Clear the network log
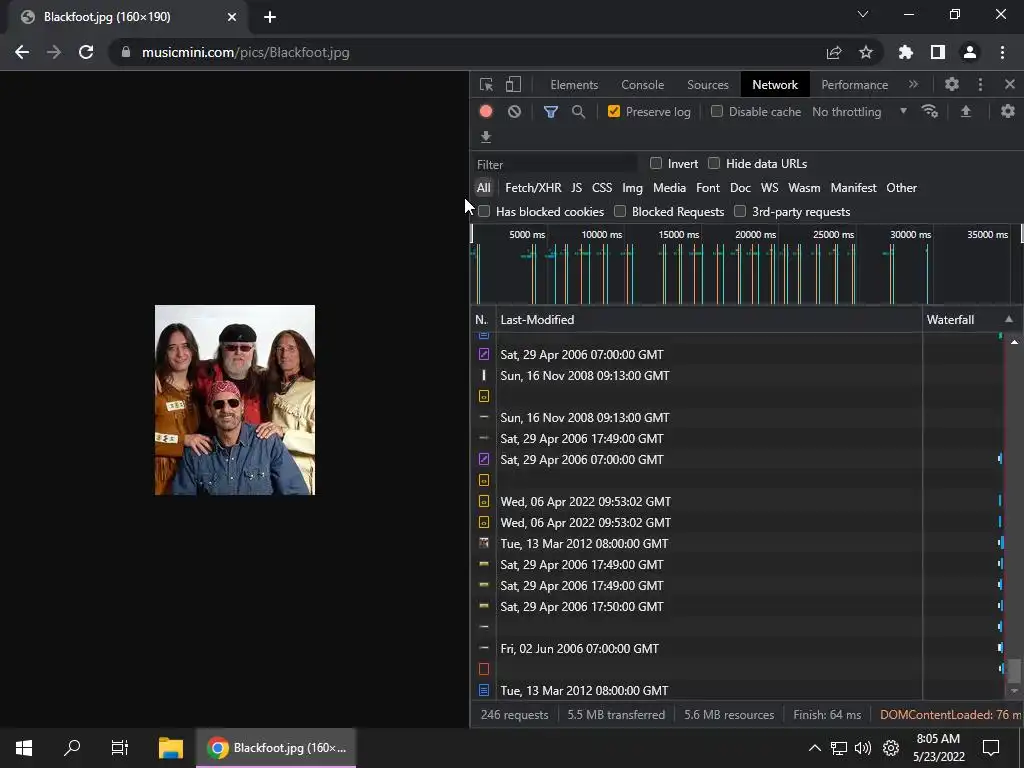 [x=514, y=112]
